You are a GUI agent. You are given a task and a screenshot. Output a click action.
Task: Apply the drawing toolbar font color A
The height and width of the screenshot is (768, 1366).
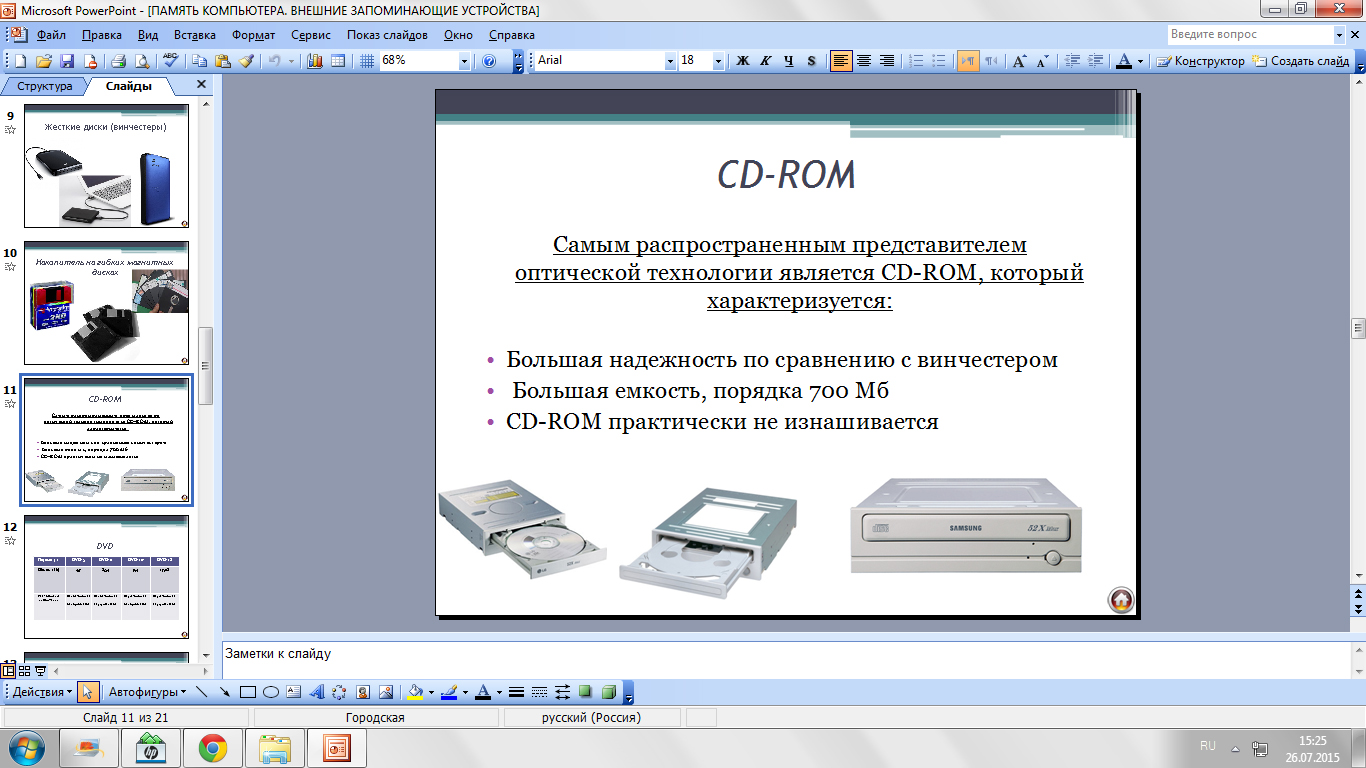(x=483, y=692)
